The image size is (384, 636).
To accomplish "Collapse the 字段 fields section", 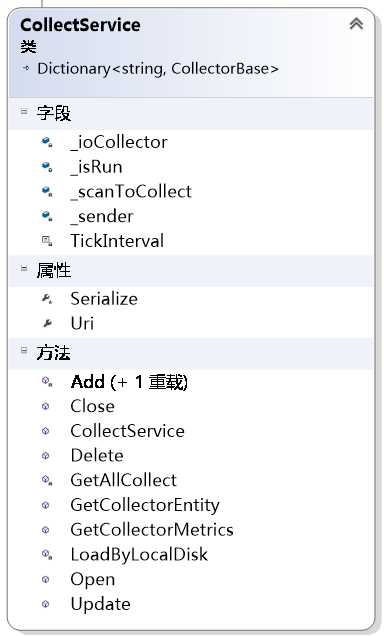I will (24, 111).
